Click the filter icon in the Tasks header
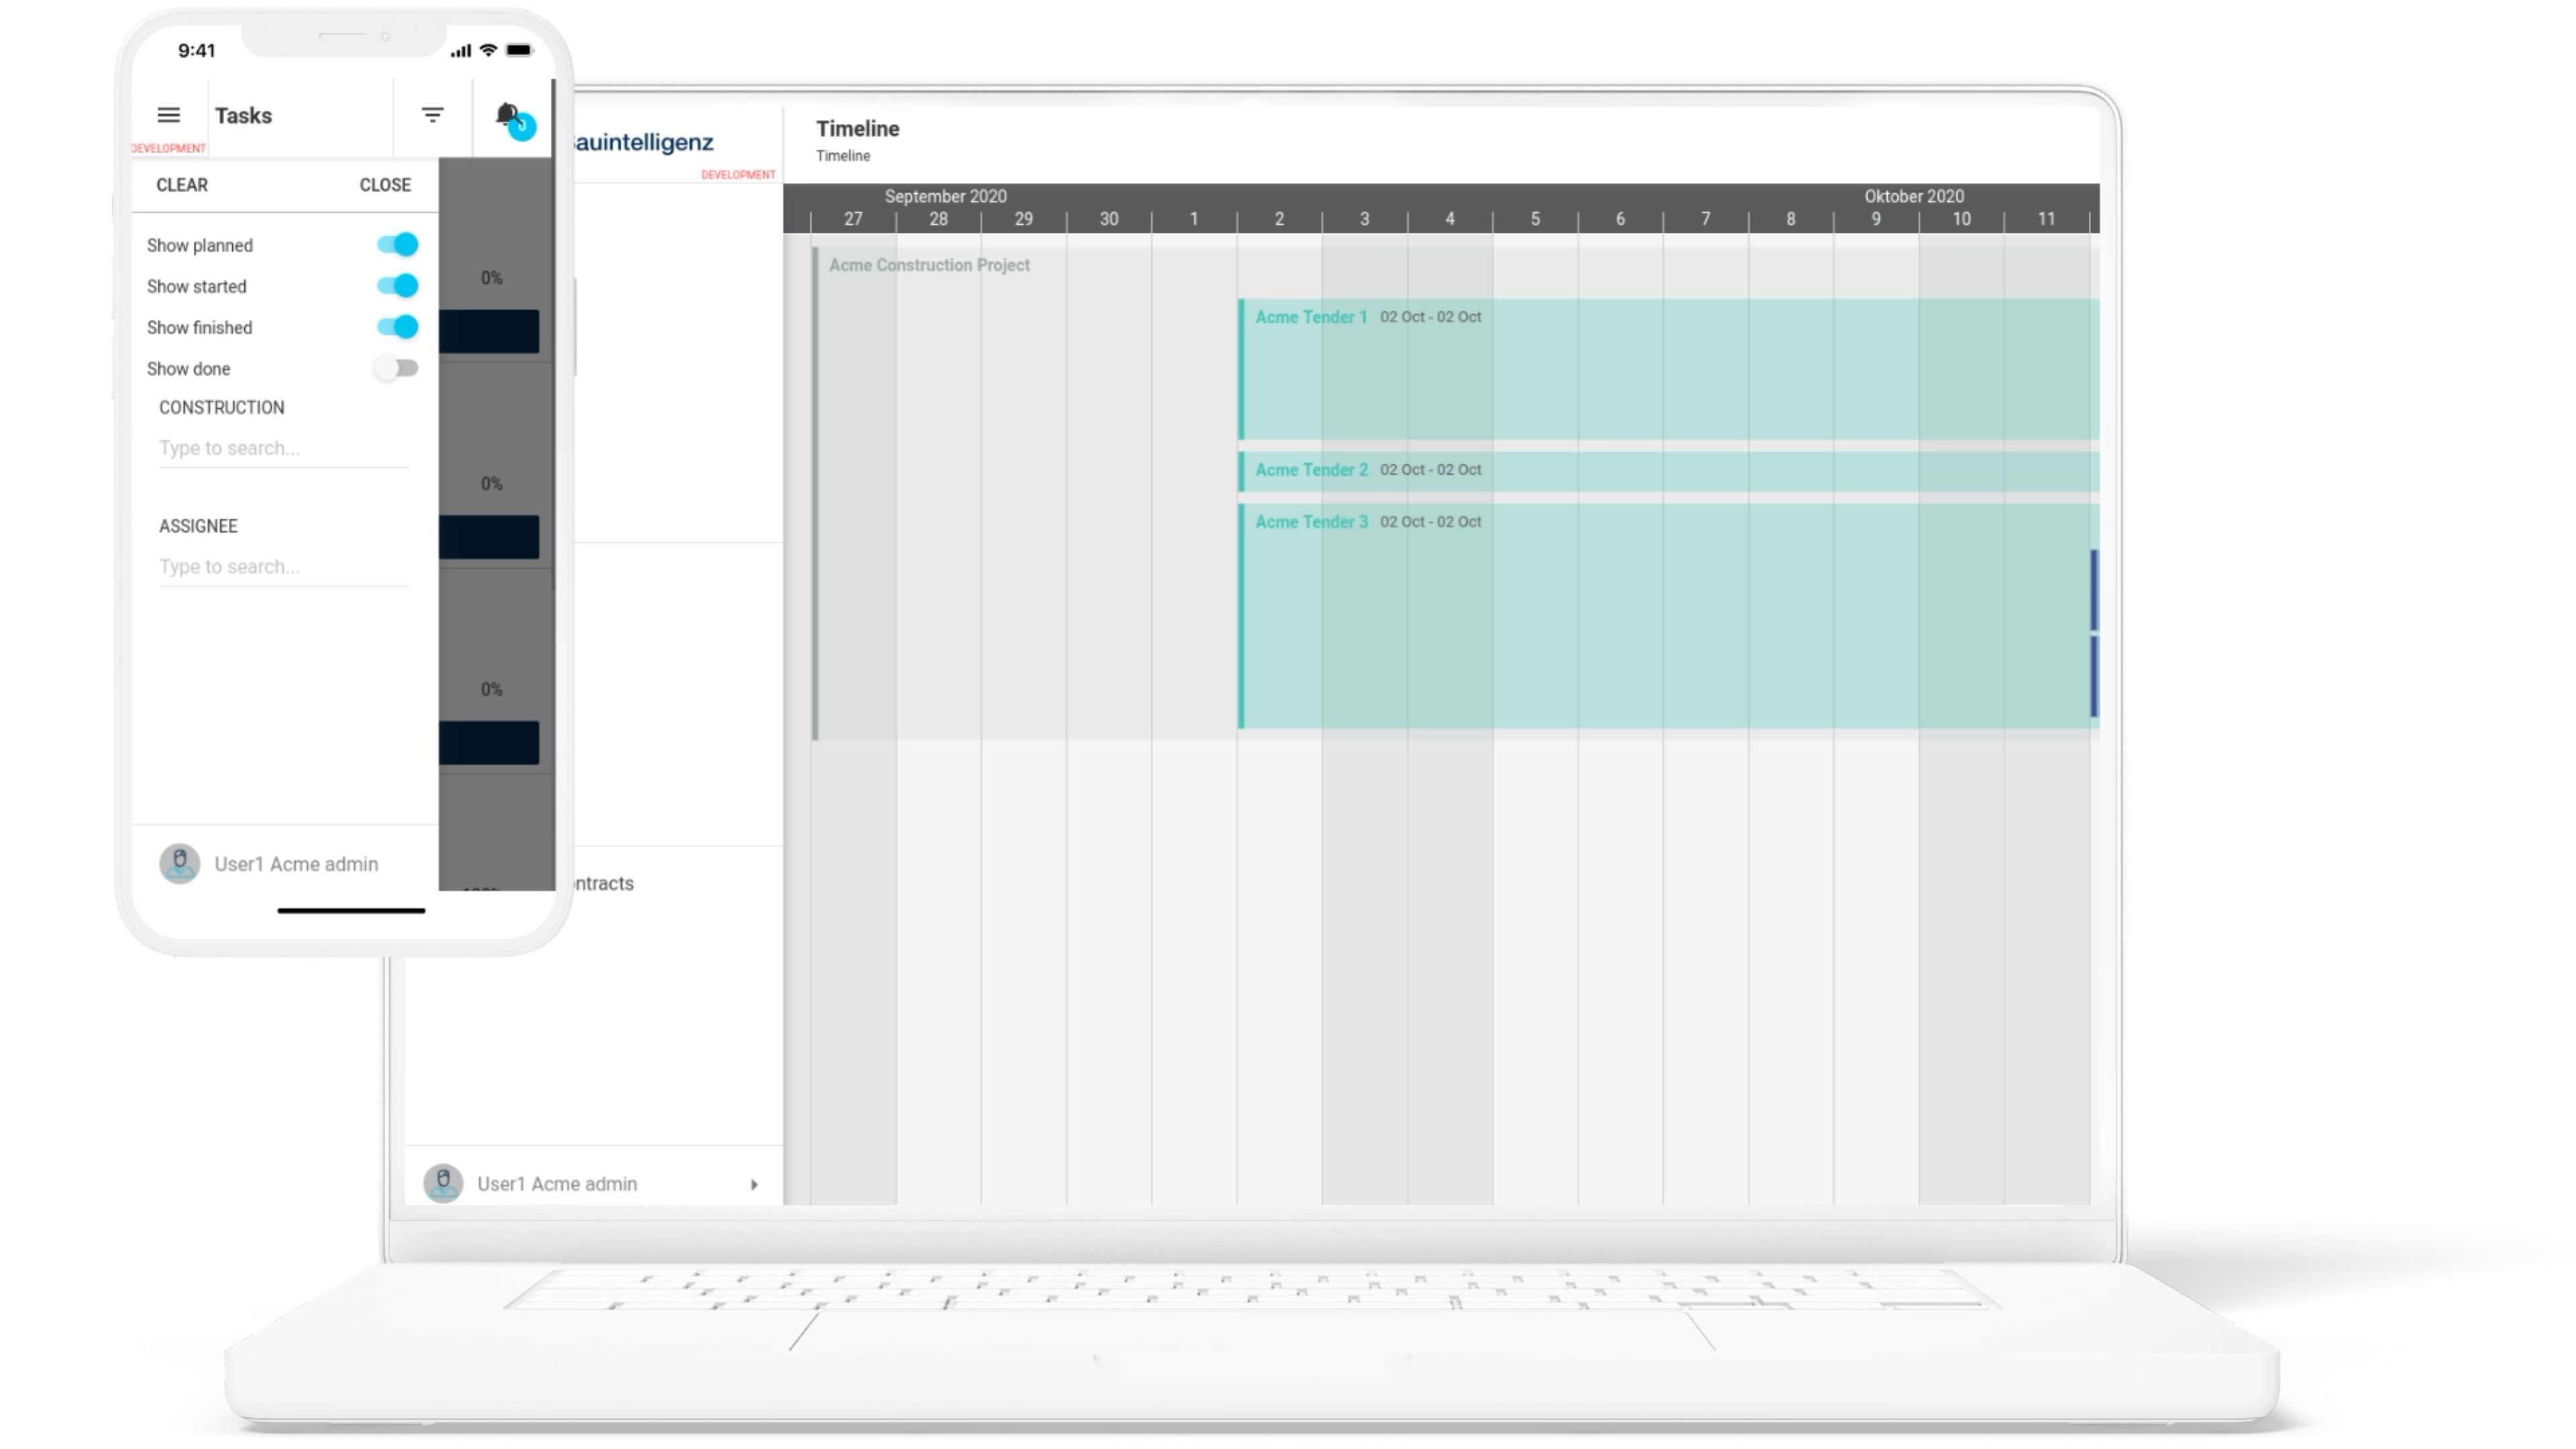This screenshot has height=1449, width=2576. click(x=432, y=115)
